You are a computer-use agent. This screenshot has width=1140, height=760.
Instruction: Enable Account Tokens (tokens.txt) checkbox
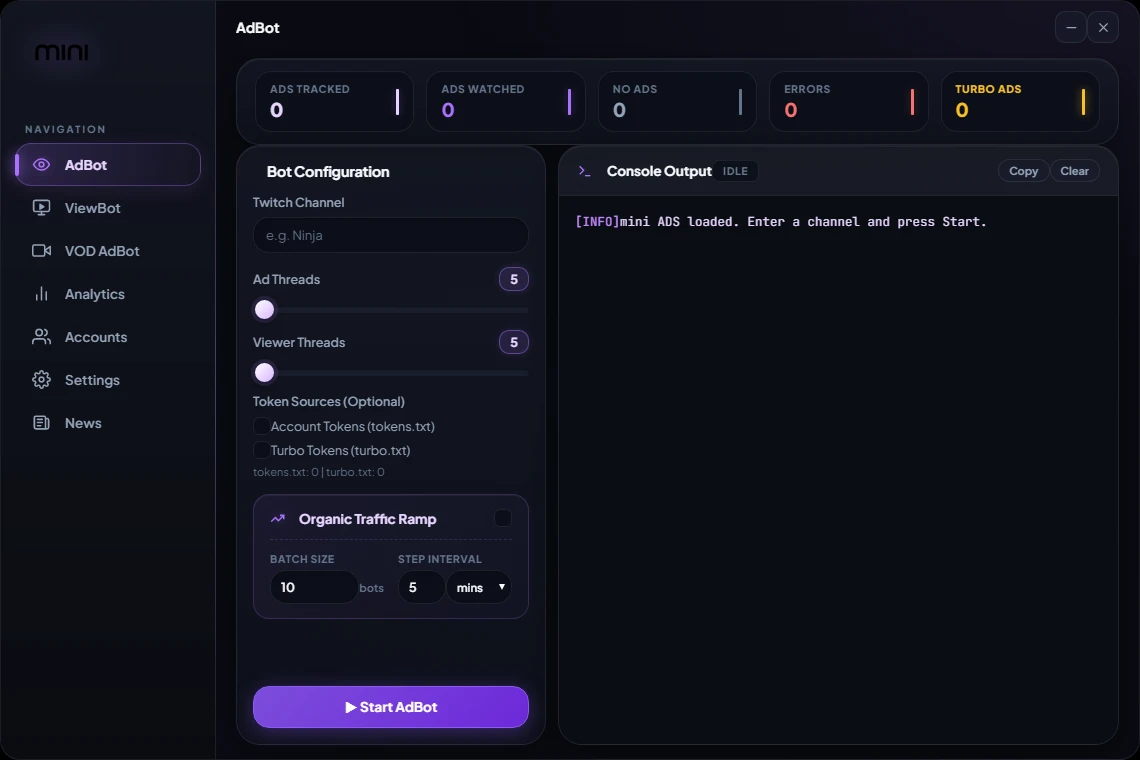click(260, 426)
